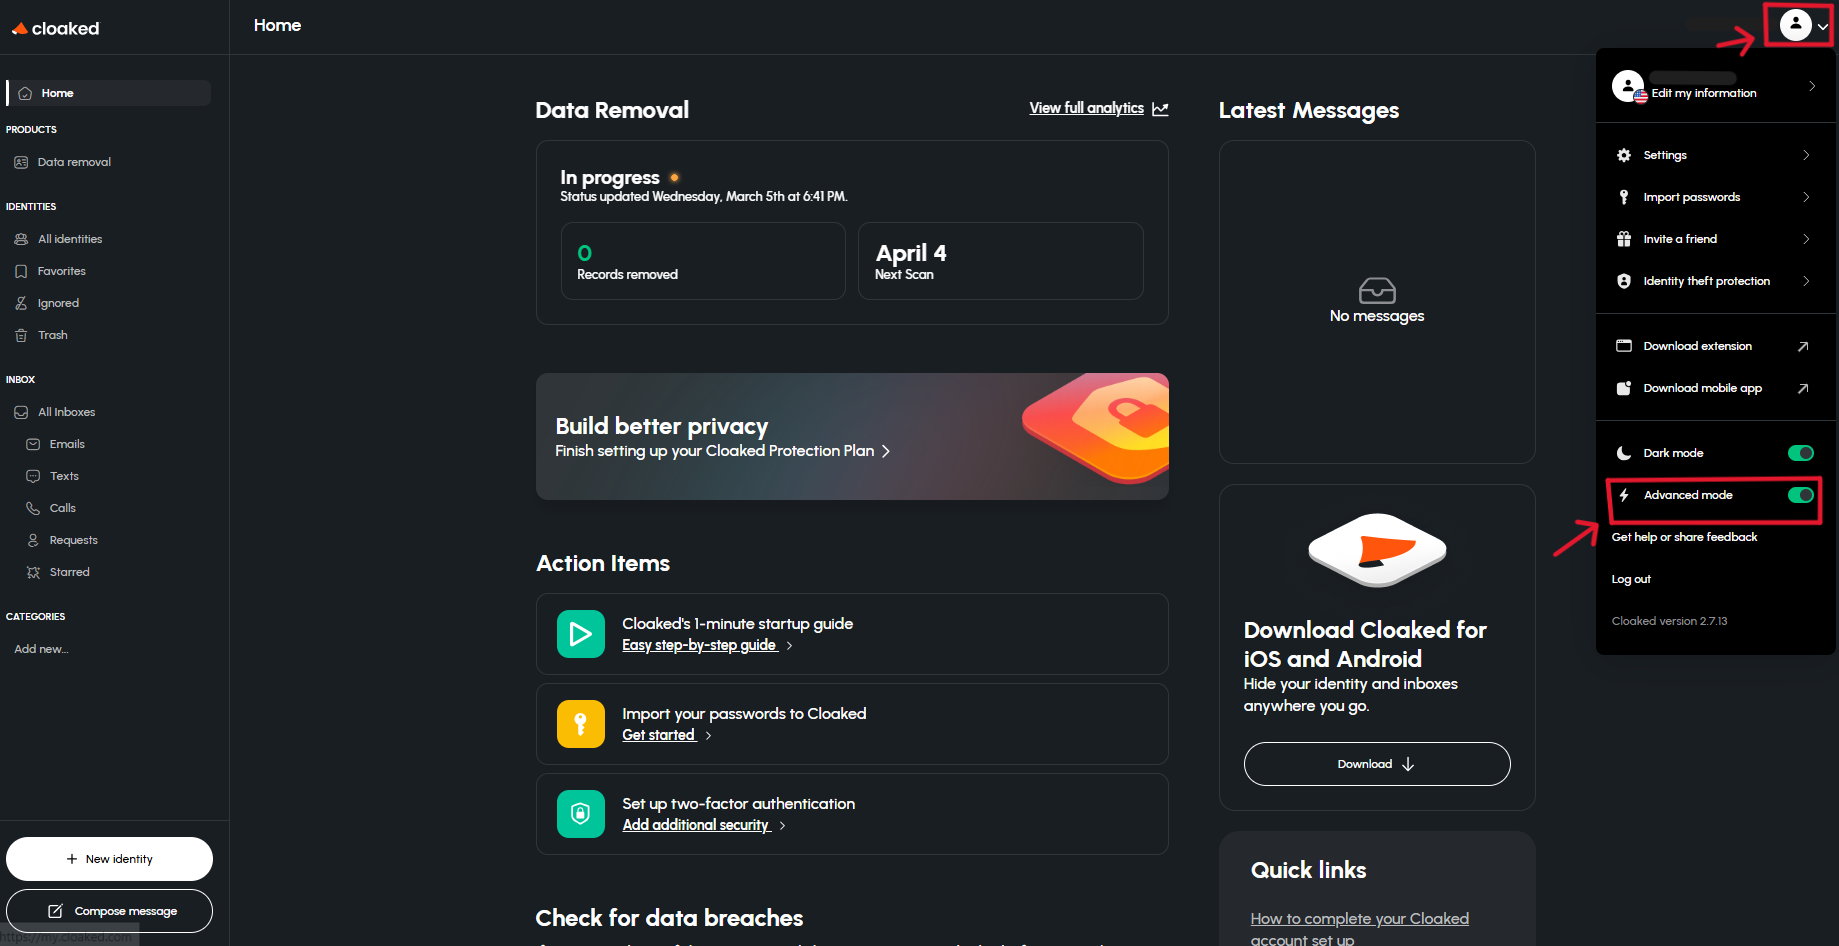Click the chevron beside Easy step-by-step guide
This screenshot has height=946, width=1839.
[x=789, y=646]
